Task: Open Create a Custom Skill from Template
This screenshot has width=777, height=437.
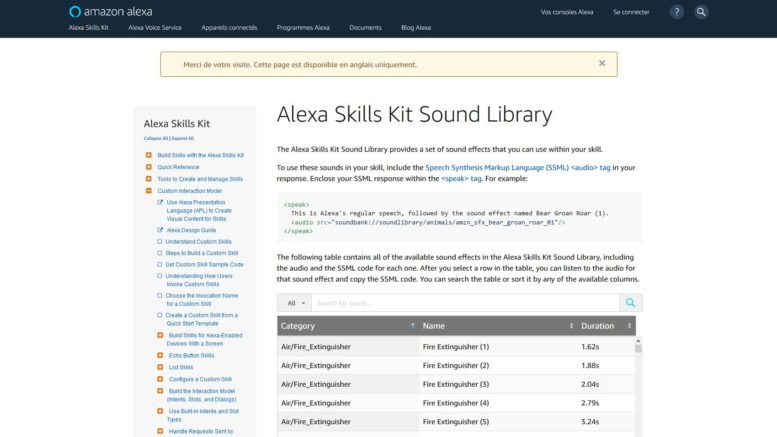Action: click(x=202, y=319)
